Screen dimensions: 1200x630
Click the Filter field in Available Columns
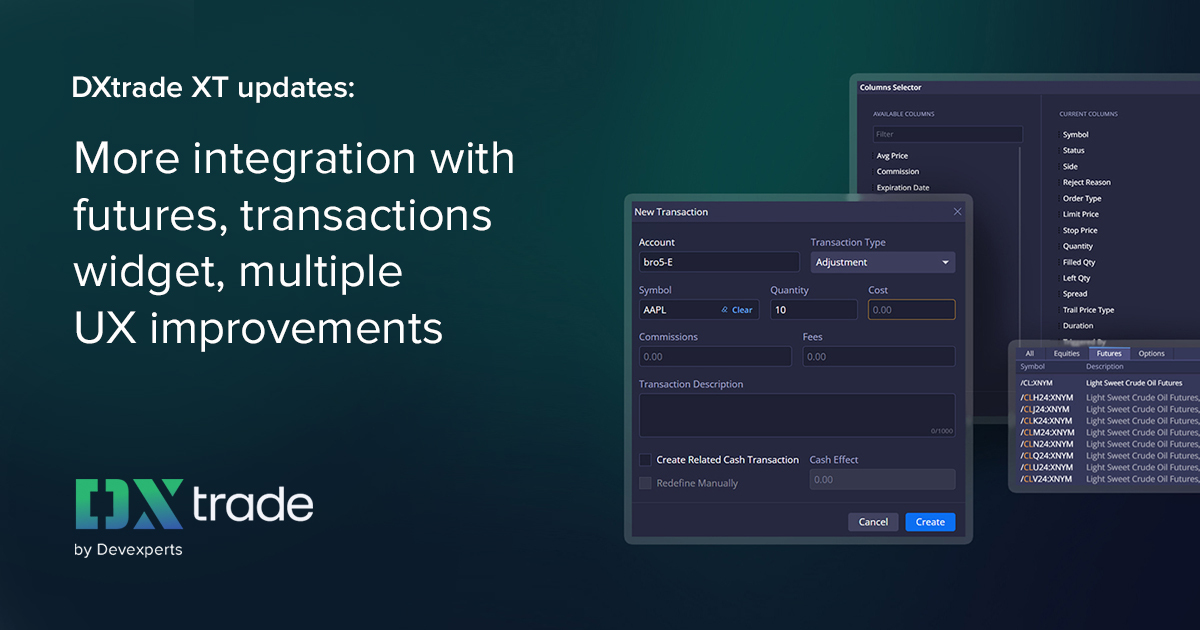click(x=946, y=133)
